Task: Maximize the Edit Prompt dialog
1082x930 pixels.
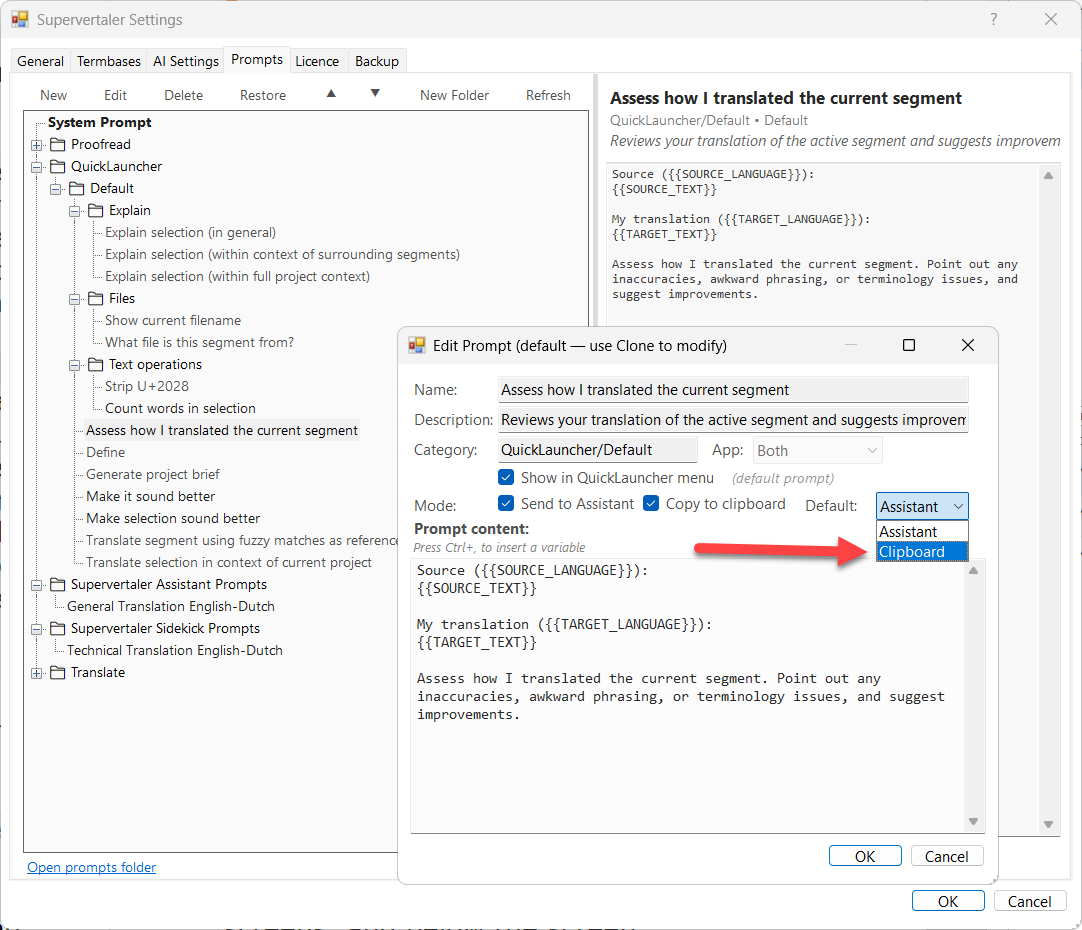Action: [x=909, y=345]
